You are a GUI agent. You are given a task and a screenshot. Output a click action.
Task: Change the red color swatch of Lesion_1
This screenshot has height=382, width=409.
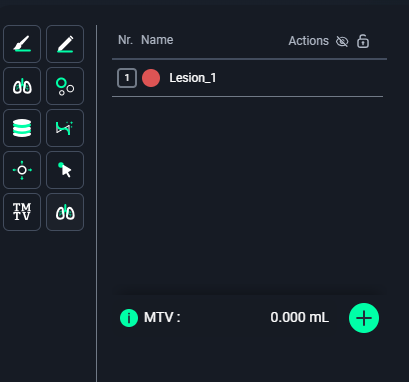[151, 78]
